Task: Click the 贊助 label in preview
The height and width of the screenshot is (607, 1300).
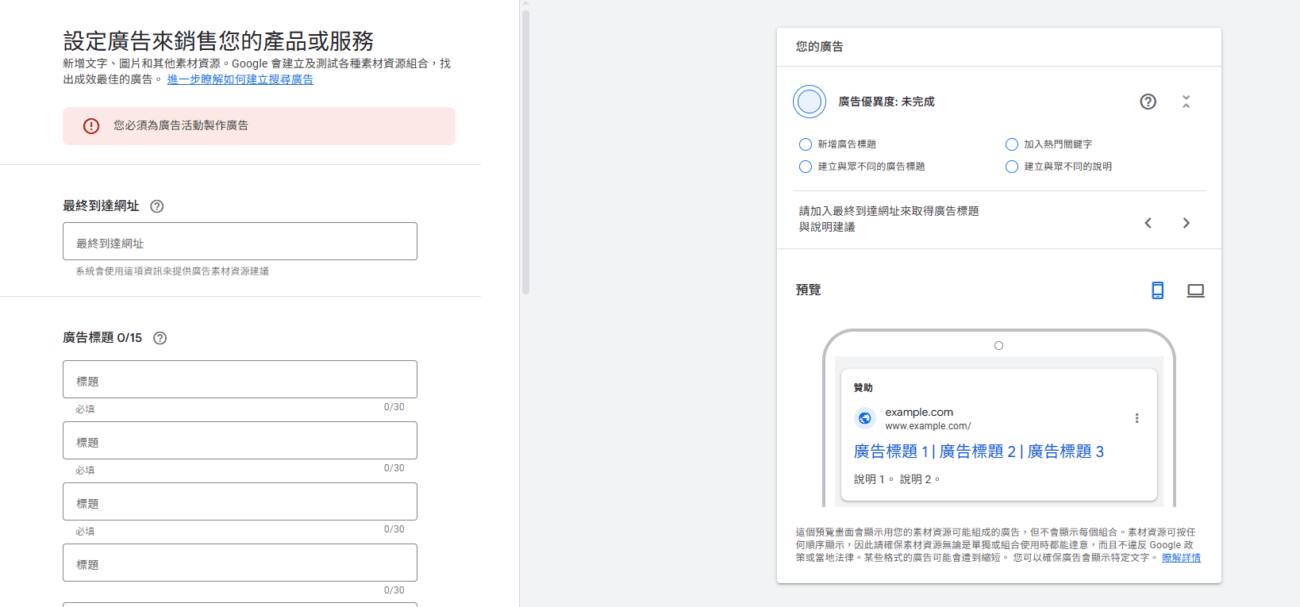Action: pyautogui.click(x=863, y=387)
